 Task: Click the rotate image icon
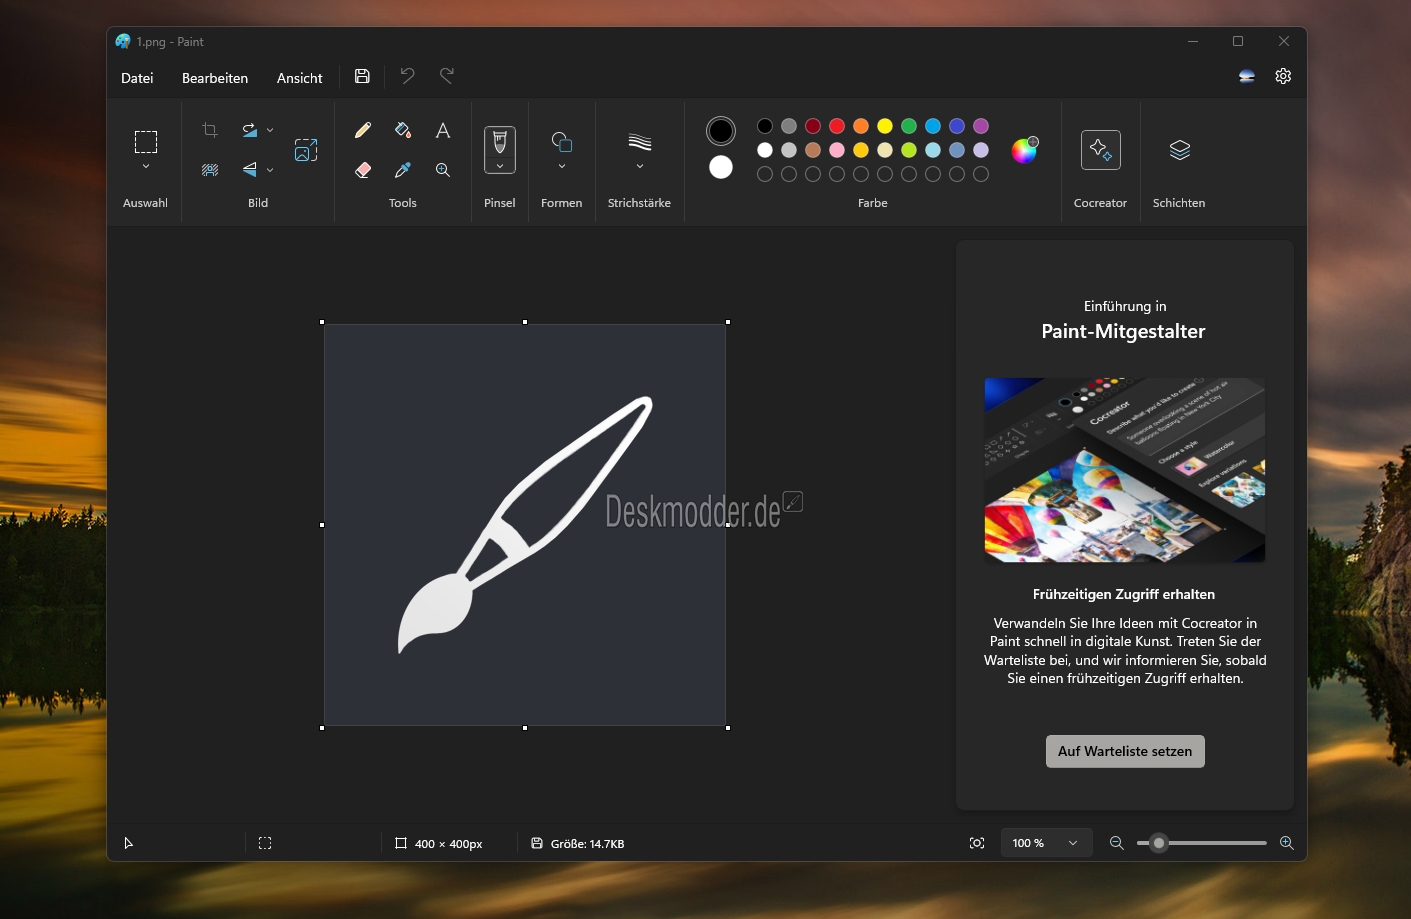(249, 130)
